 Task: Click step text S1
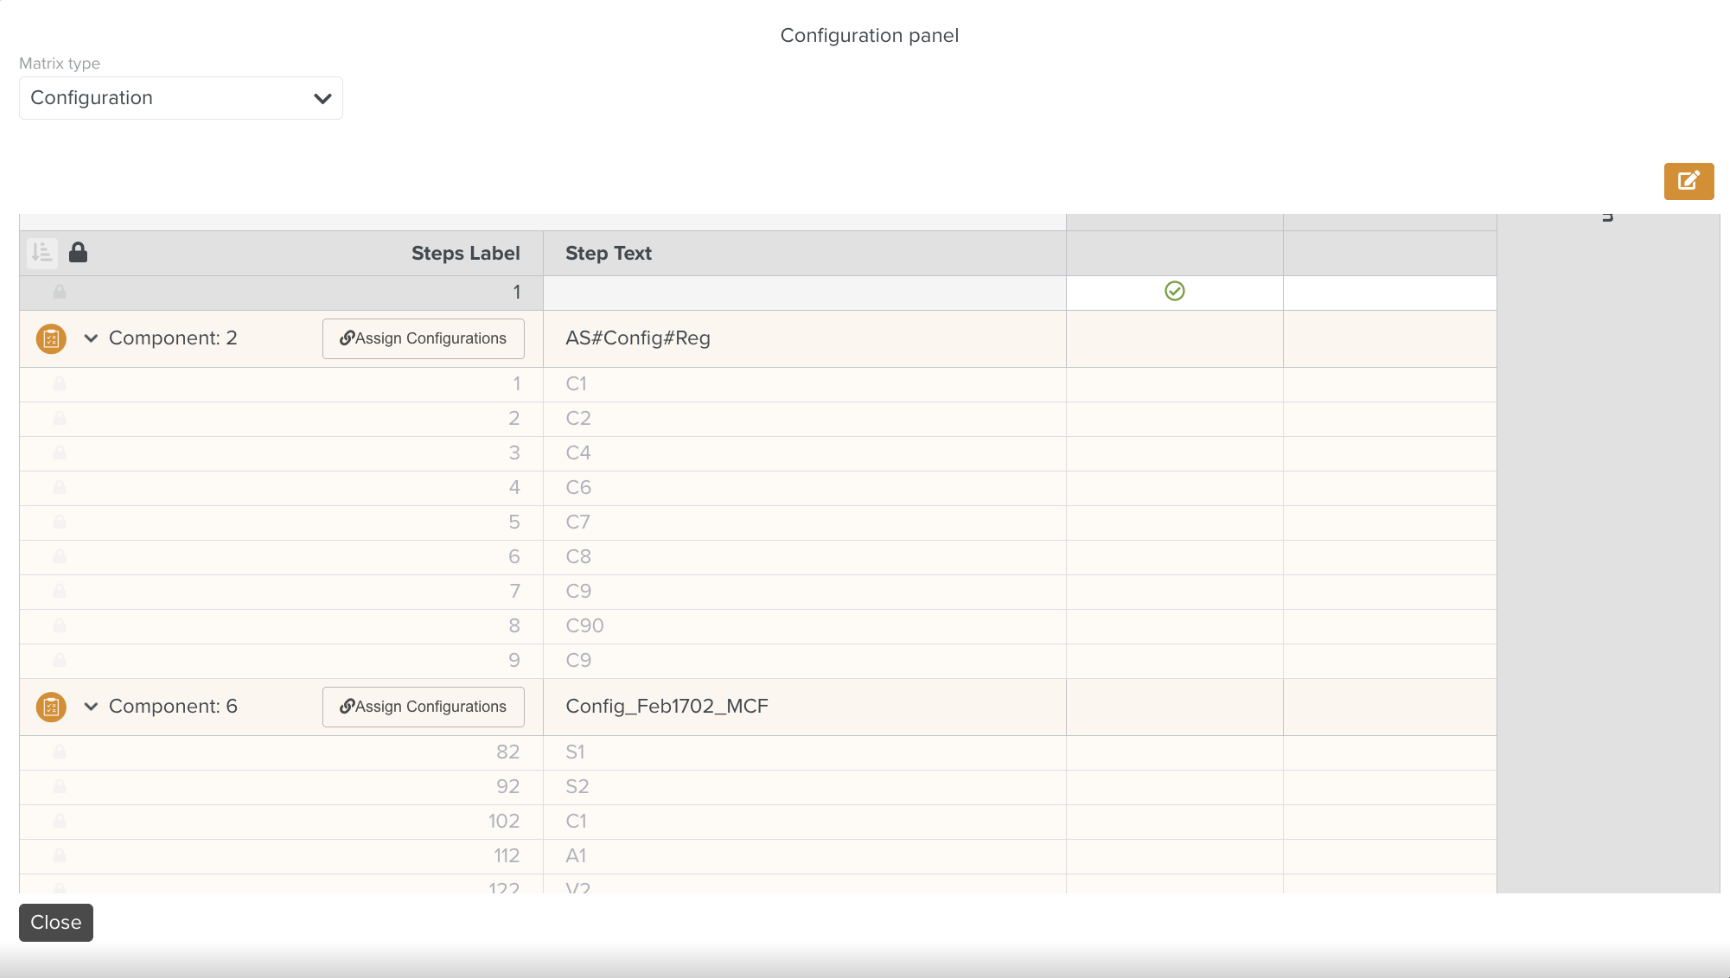click(575, 752)
